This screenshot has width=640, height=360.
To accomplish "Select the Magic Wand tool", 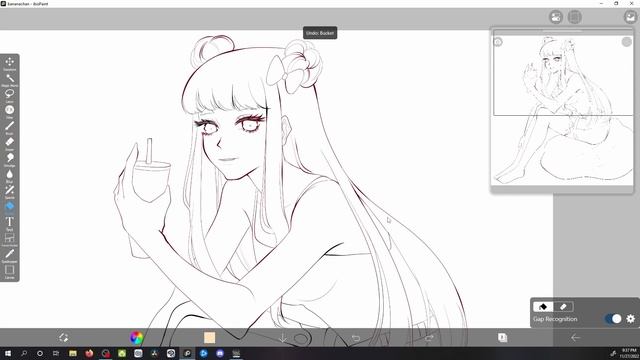I will pos(9,79).
